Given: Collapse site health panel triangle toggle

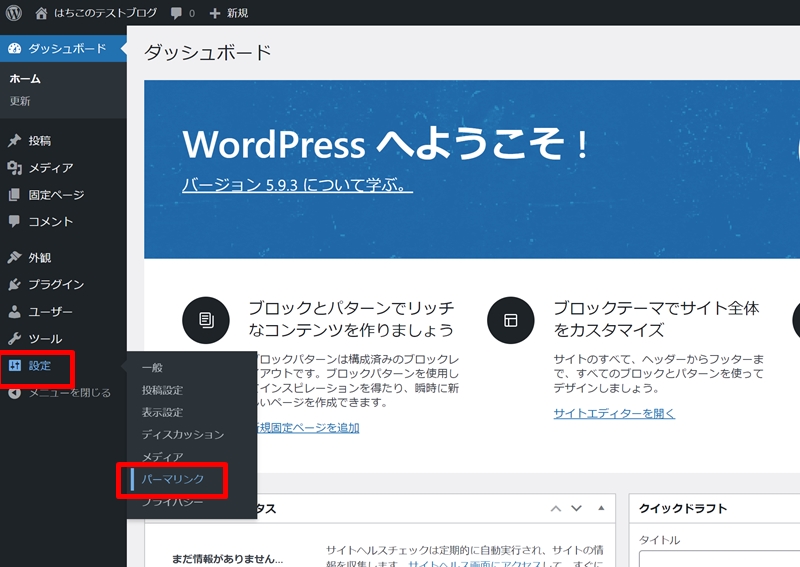Looking at the screenshot, I should [601, 508].
